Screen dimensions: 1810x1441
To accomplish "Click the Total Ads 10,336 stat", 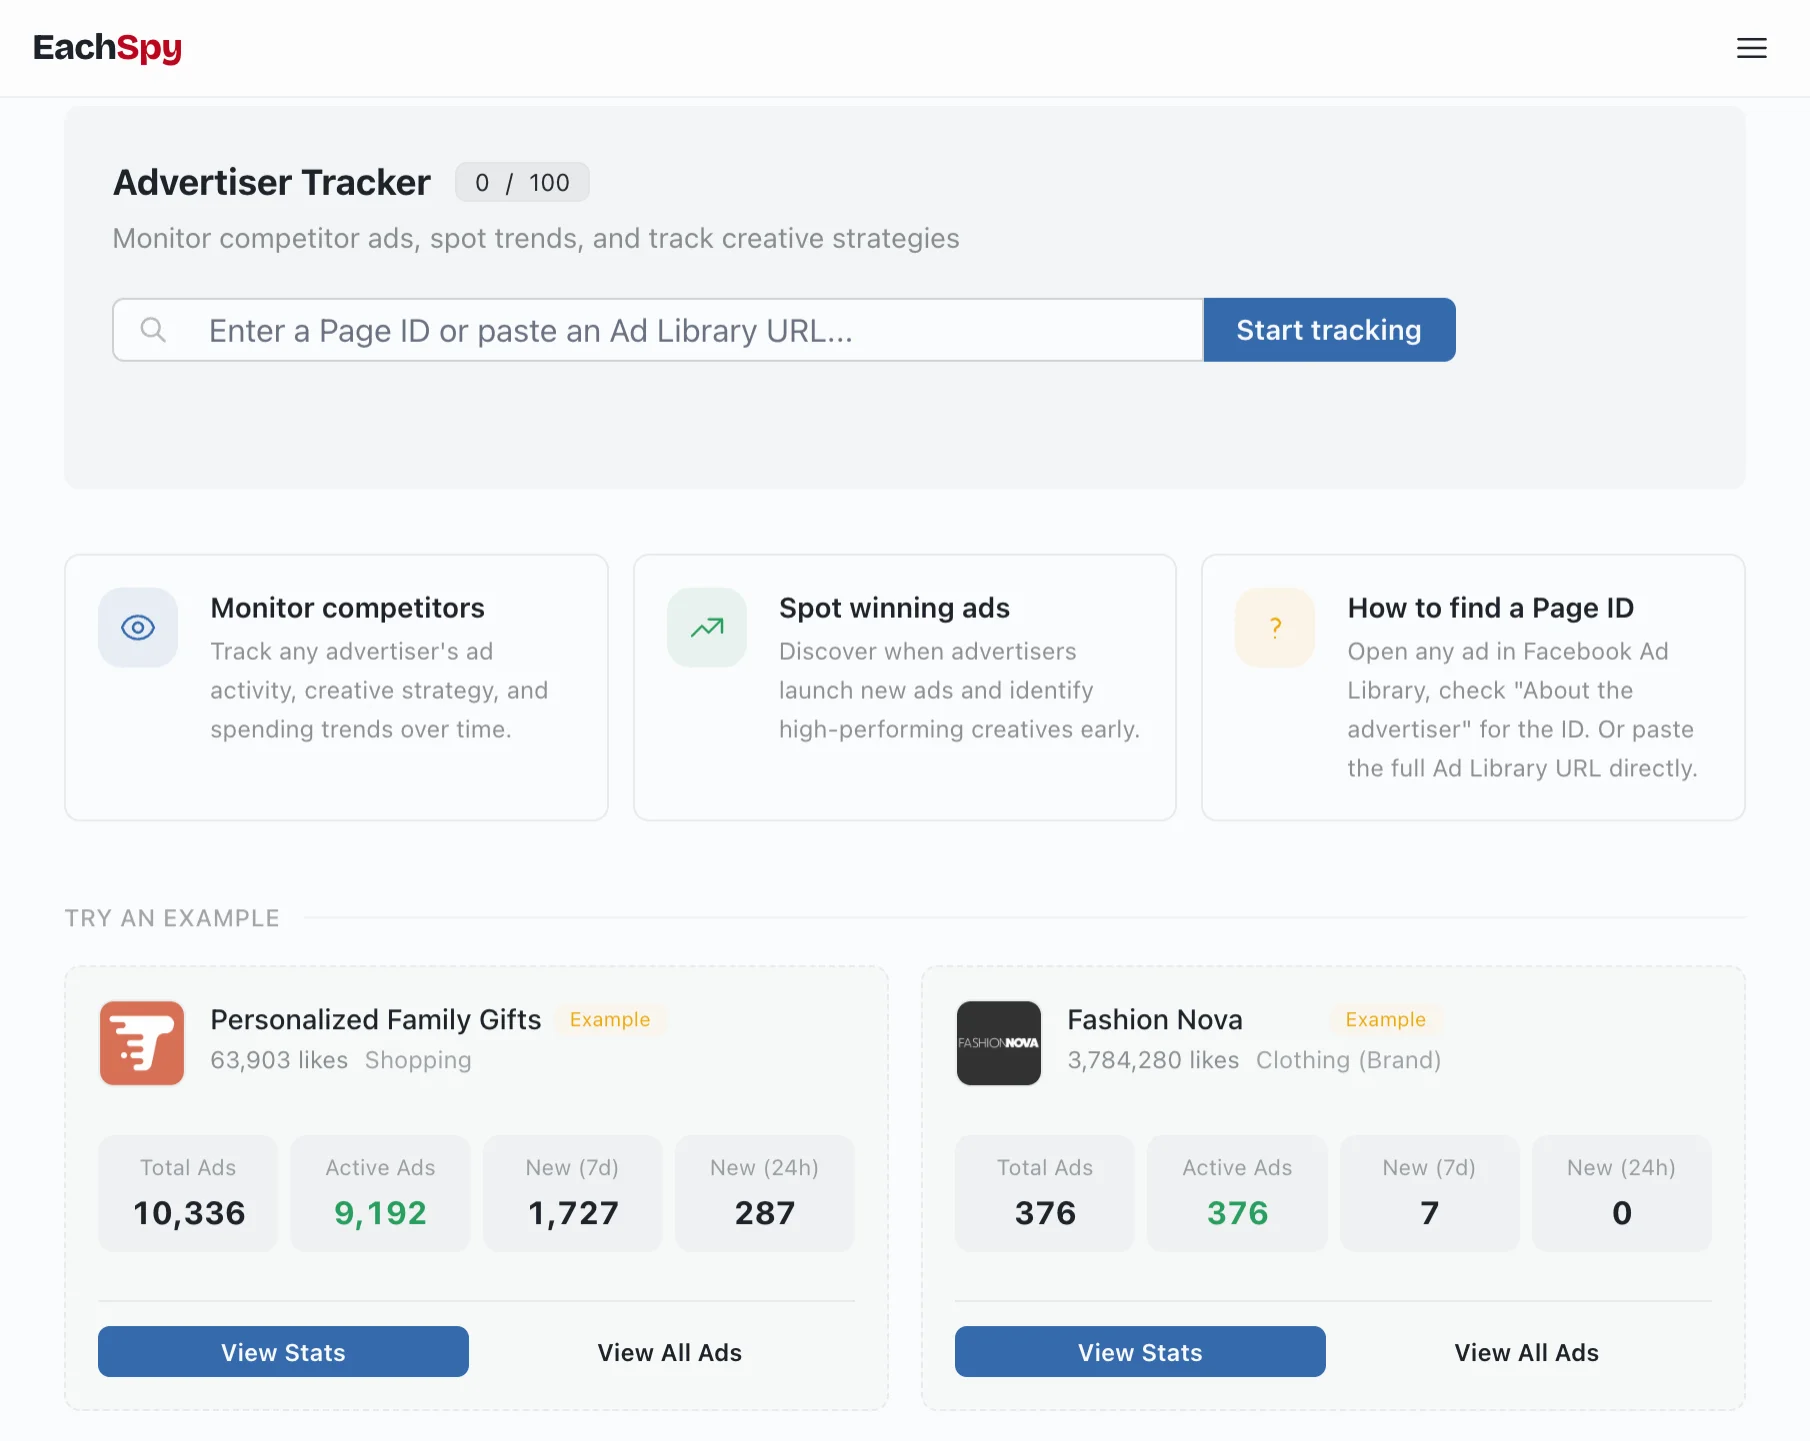I will click(x=188, y=1193).
